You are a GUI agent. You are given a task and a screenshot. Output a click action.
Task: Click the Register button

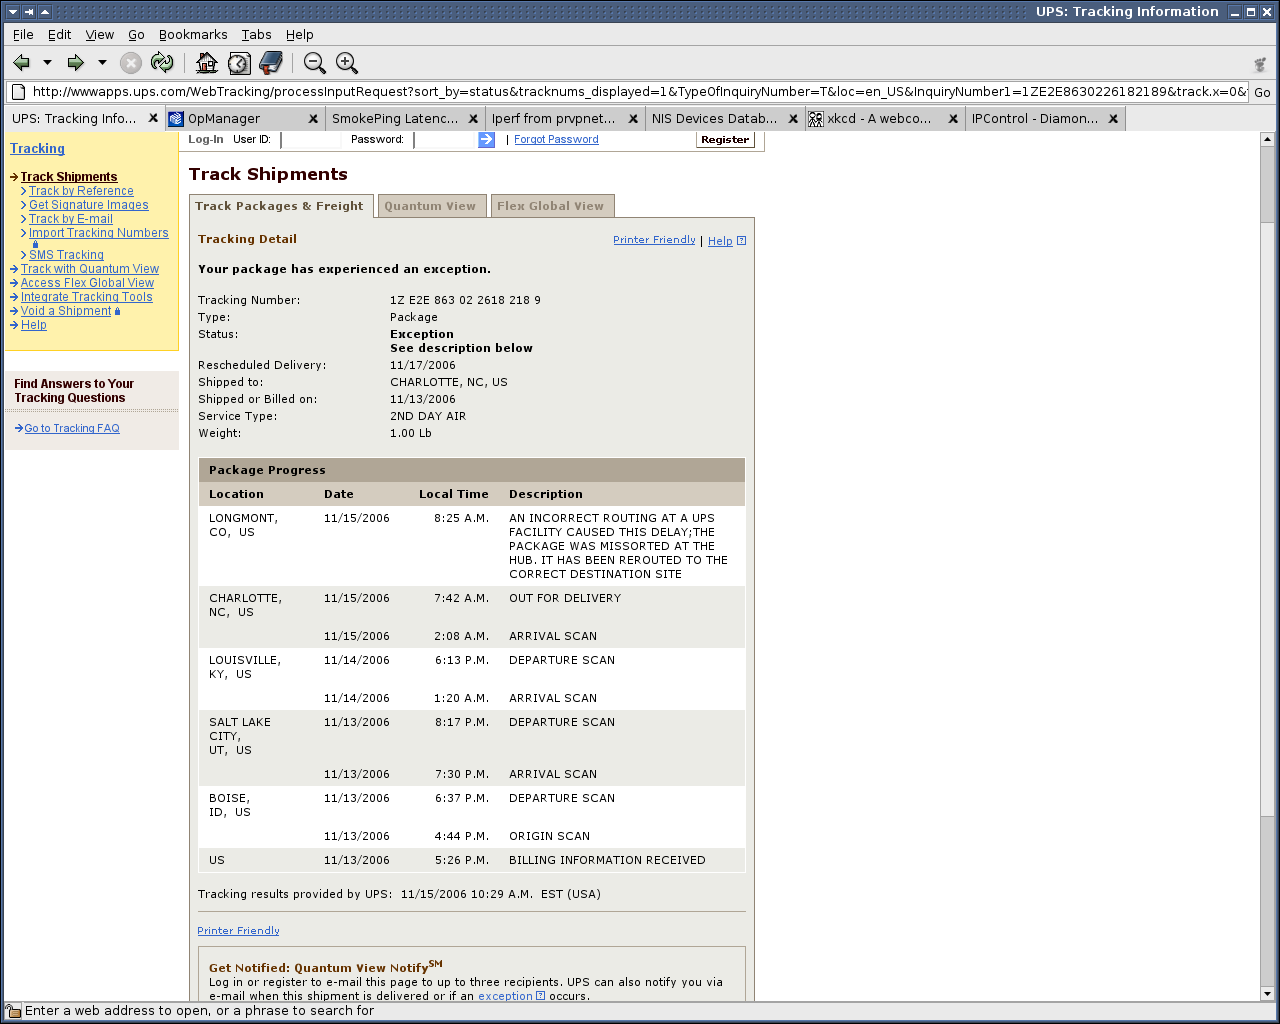coord(725,140)
